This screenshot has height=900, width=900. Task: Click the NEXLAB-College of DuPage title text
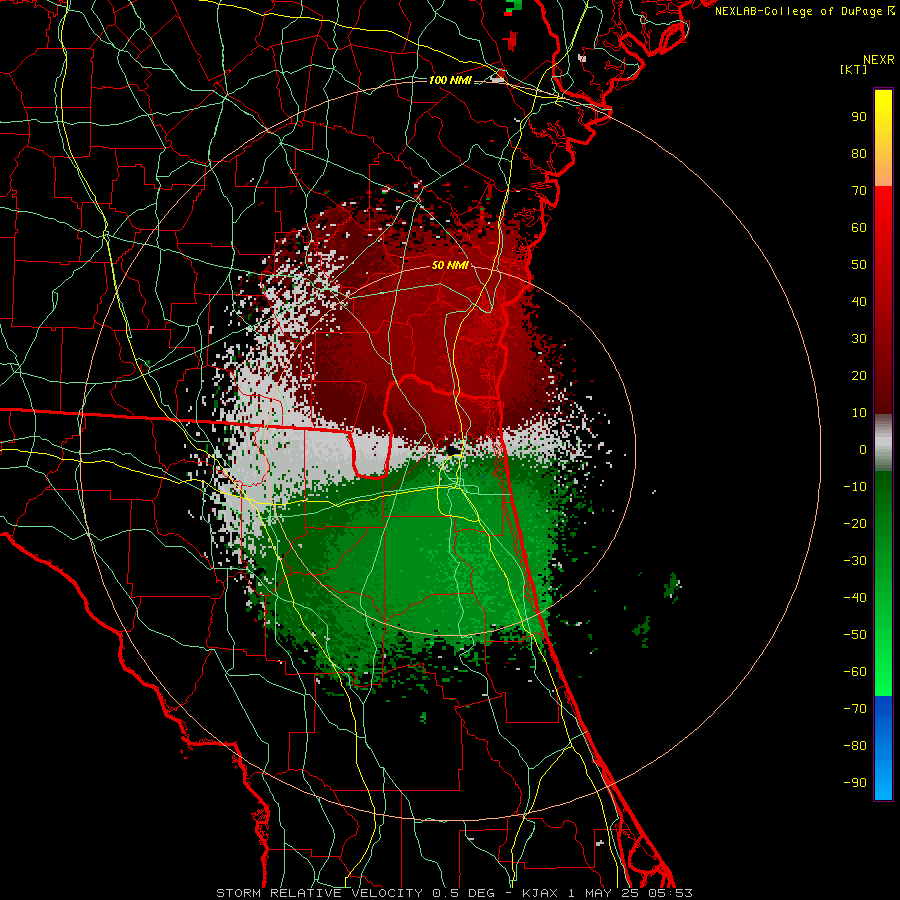800,11
